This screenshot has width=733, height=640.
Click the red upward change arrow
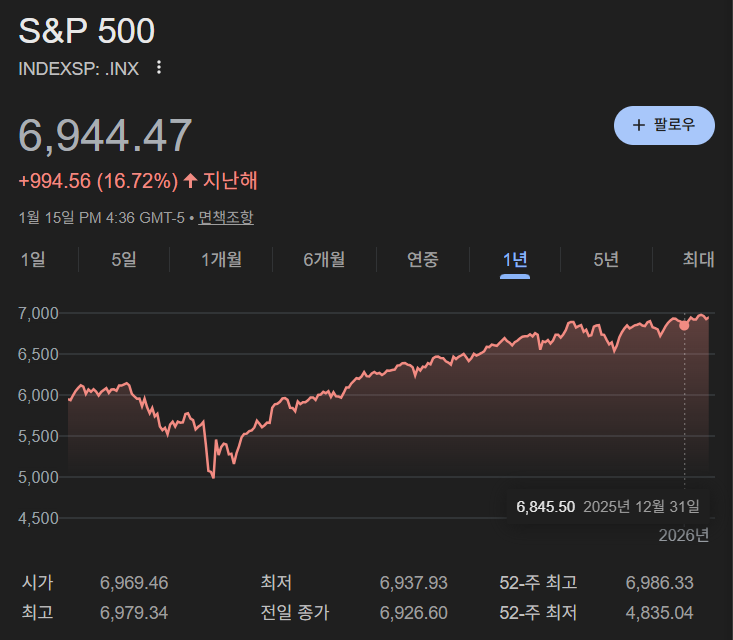coord(190,181)
